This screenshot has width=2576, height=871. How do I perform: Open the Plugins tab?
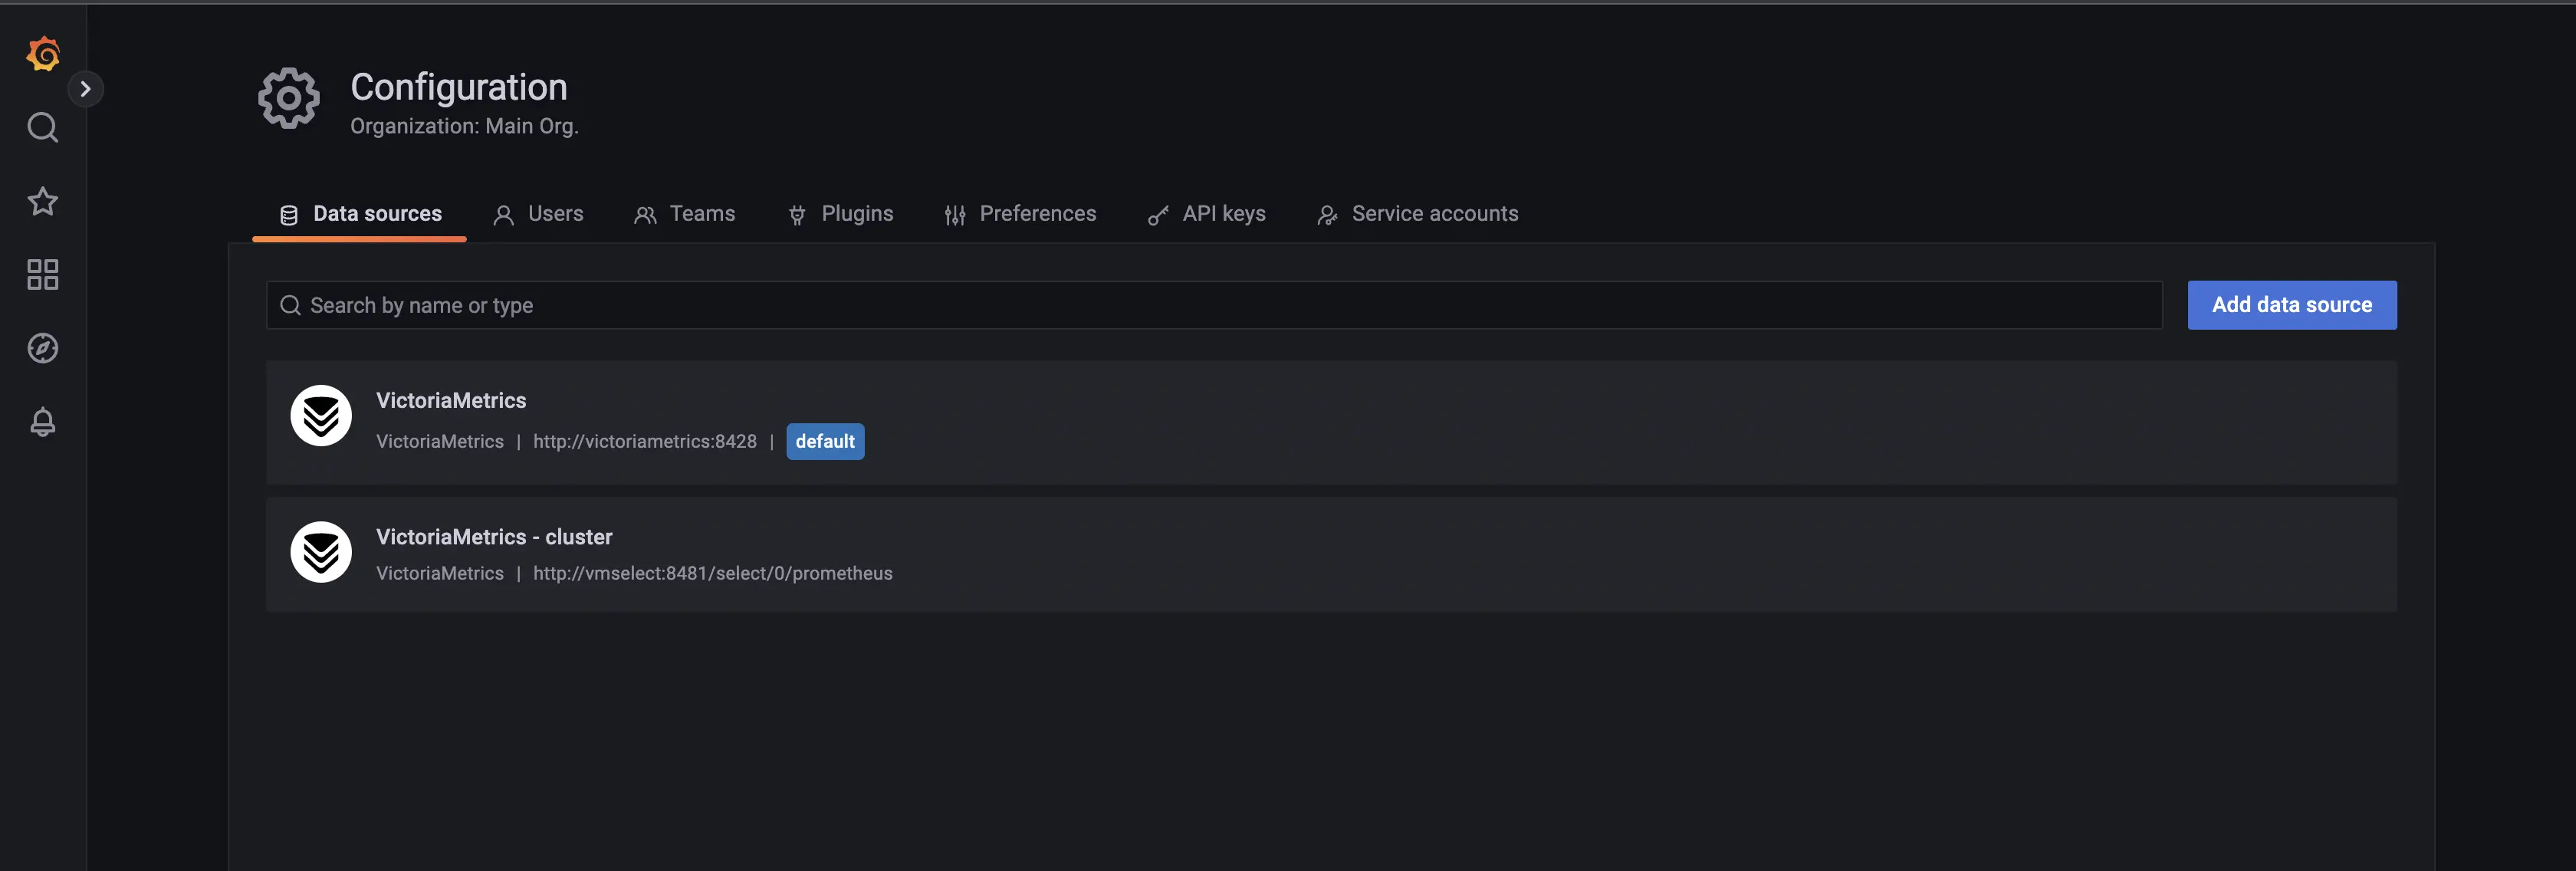(840, 214)
